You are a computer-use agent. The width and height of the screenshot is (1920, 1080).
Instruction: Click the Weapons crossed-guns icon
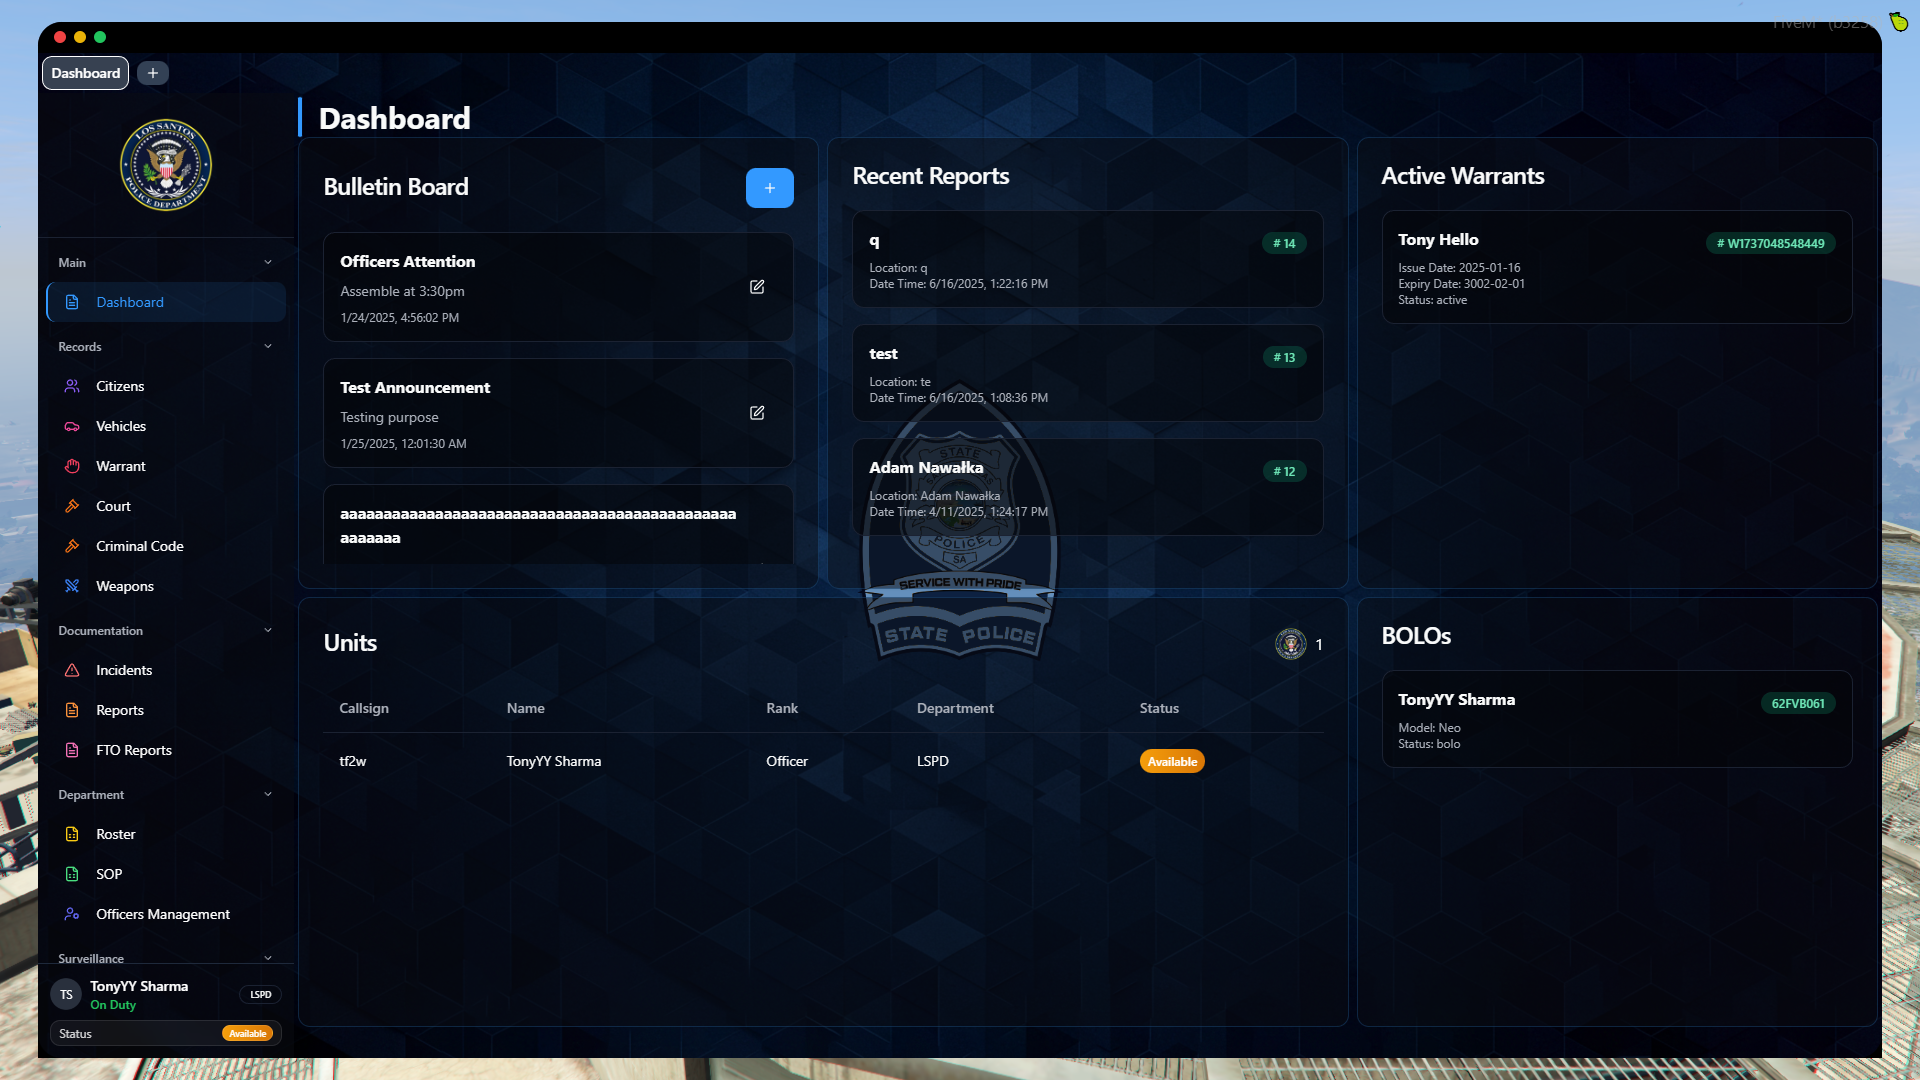[x=72, y=586]
